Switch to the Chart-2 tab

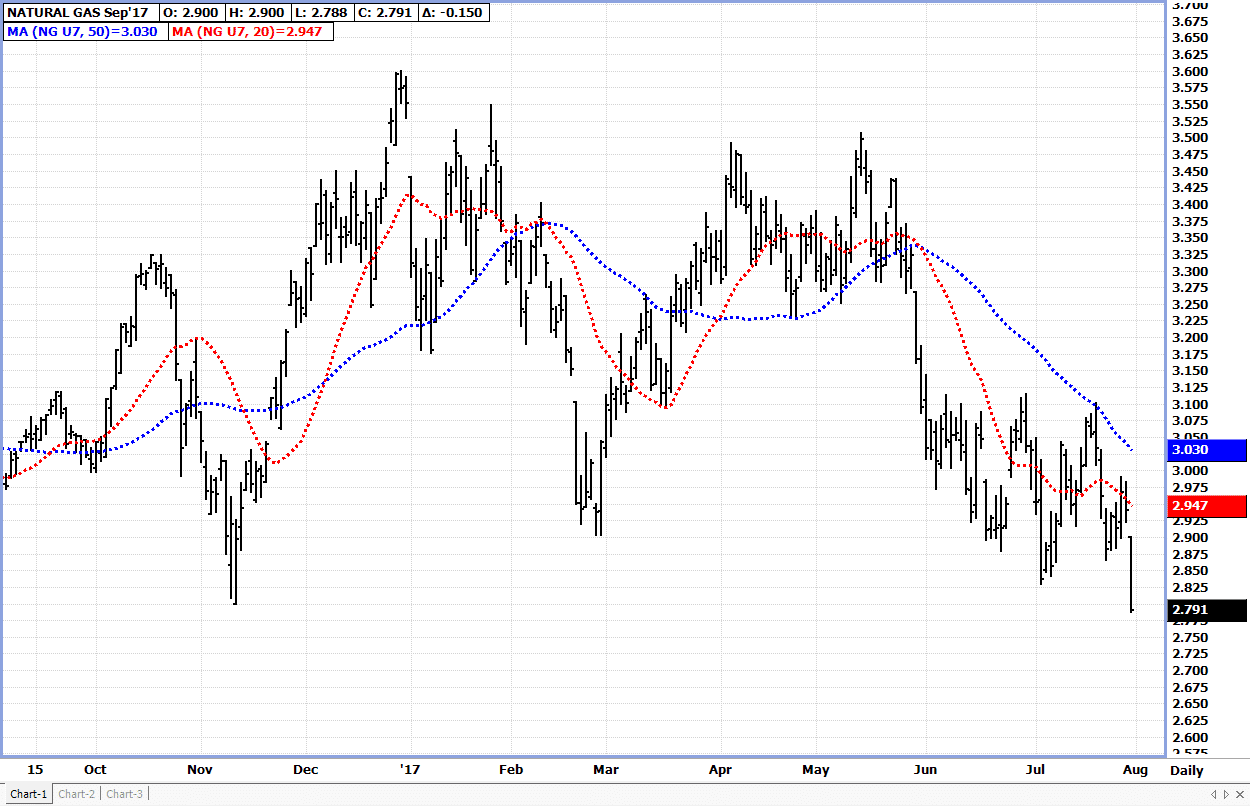coord(77,794)
